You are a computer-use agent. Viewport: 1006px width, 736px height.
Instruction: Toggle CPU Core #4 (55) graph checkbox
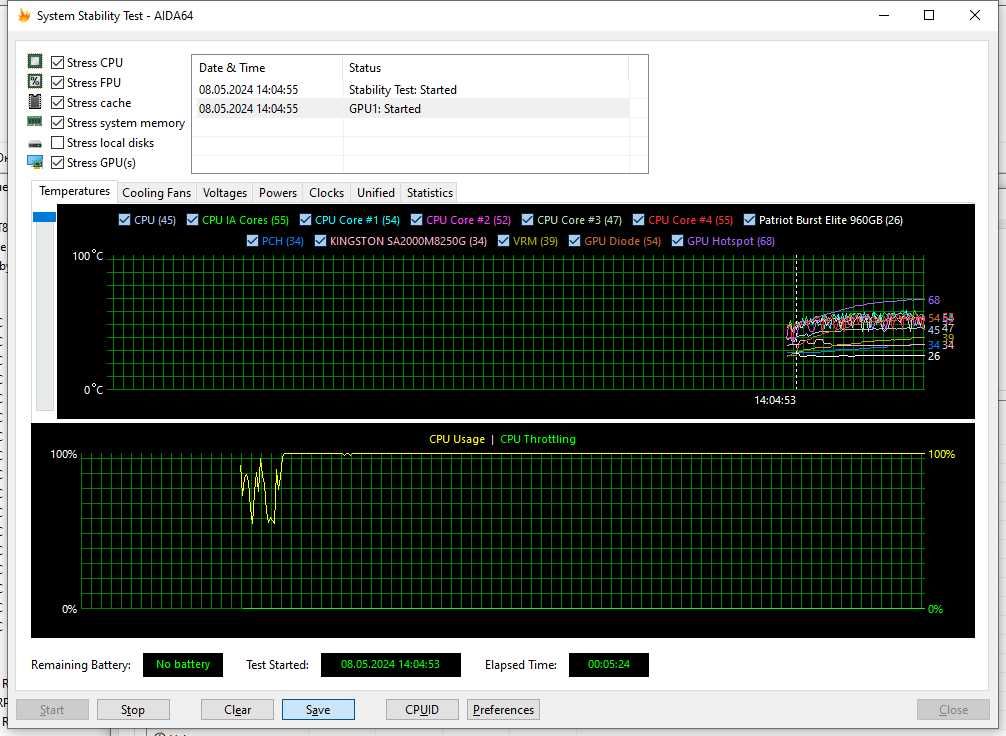click(638, 219)
